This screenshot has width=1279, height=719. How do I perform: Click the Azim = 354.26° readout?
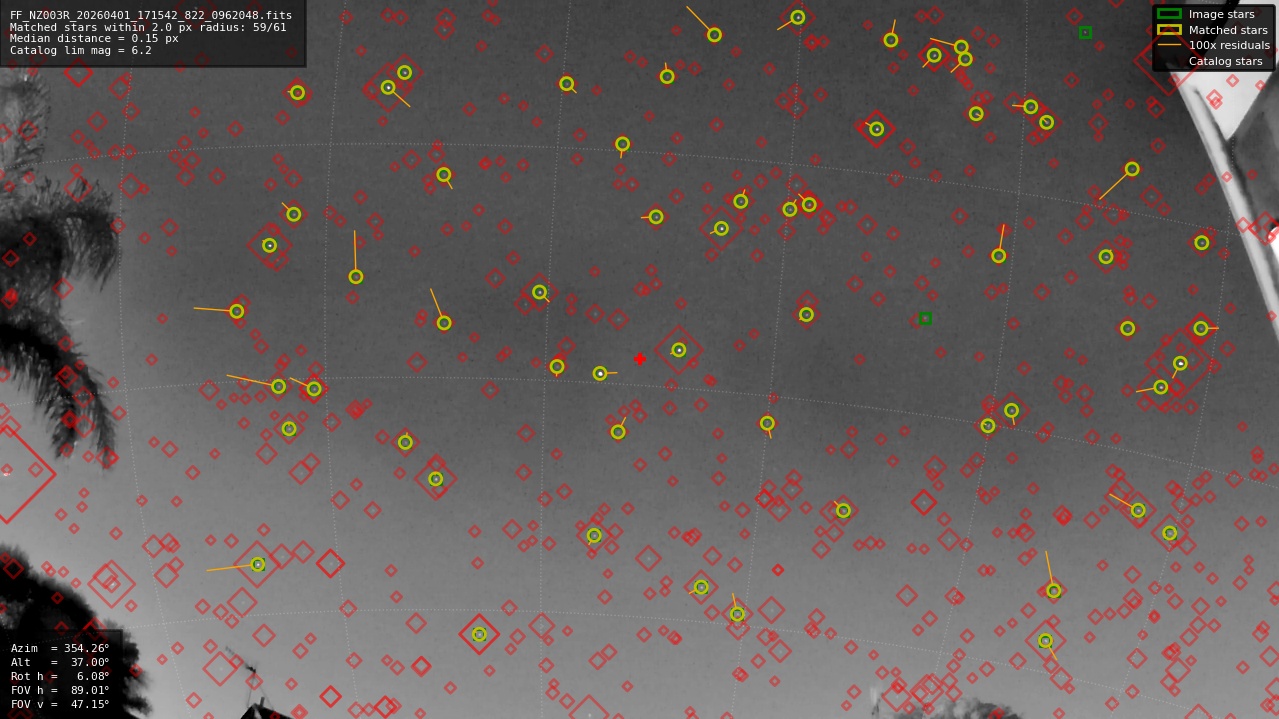(x=60, y=648)
